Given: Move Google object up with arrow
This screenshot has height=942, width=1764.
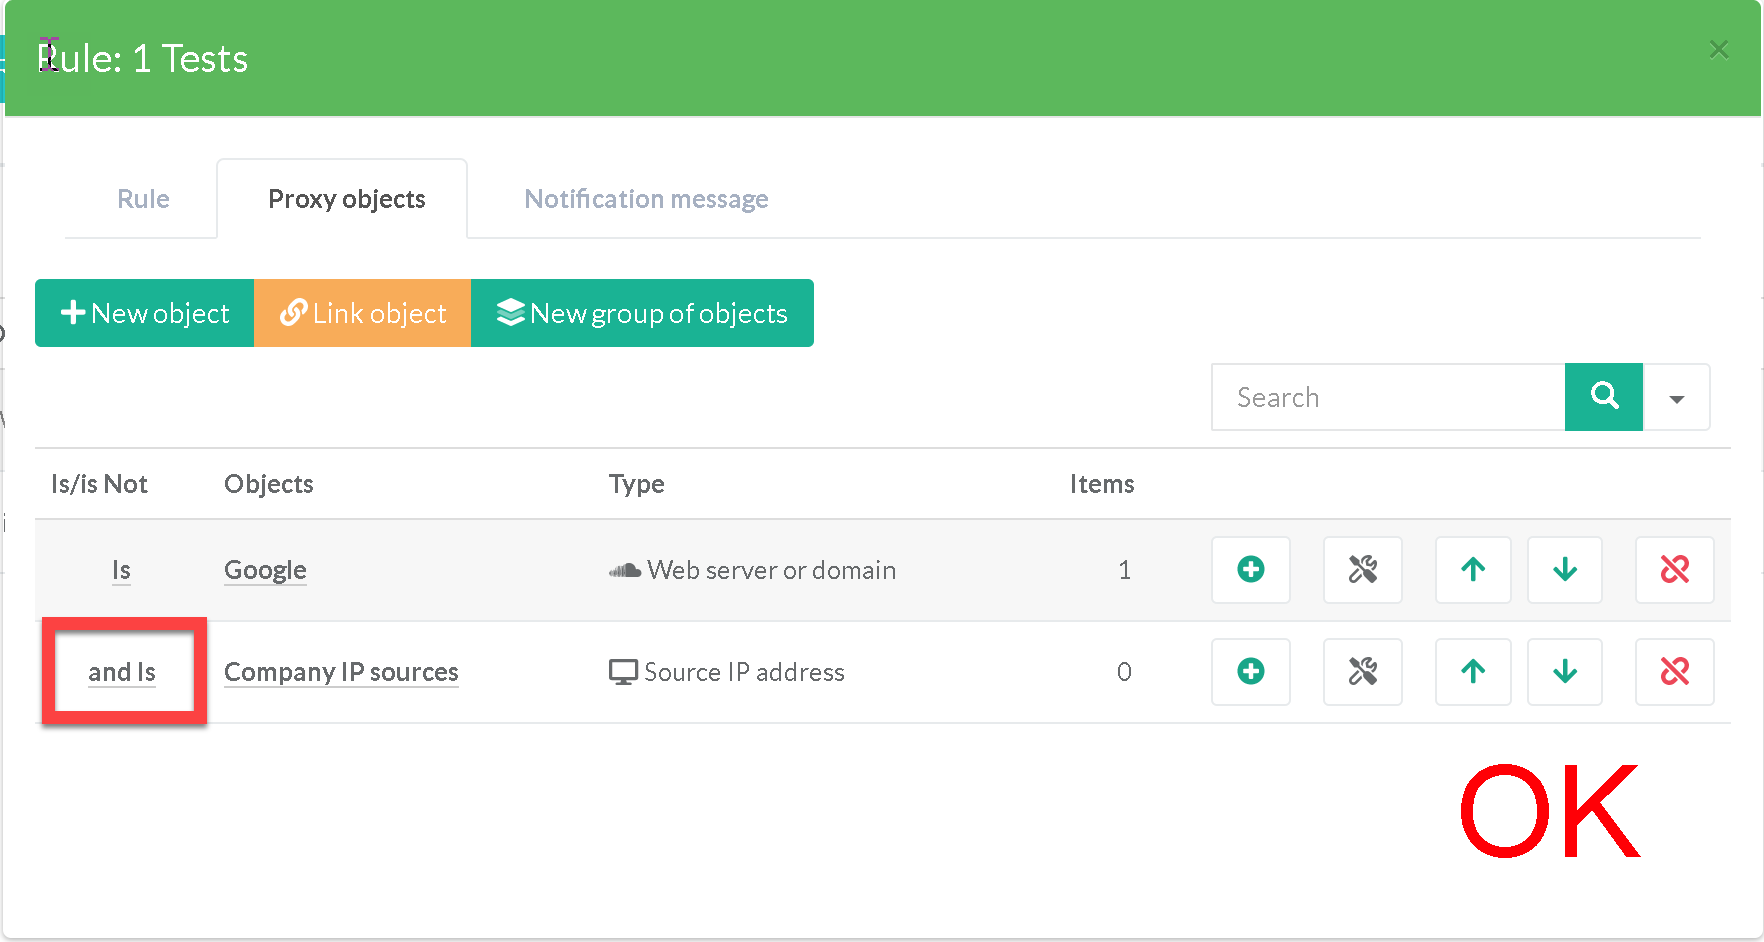Looking at the screenshot, I should pos(1472,570).
